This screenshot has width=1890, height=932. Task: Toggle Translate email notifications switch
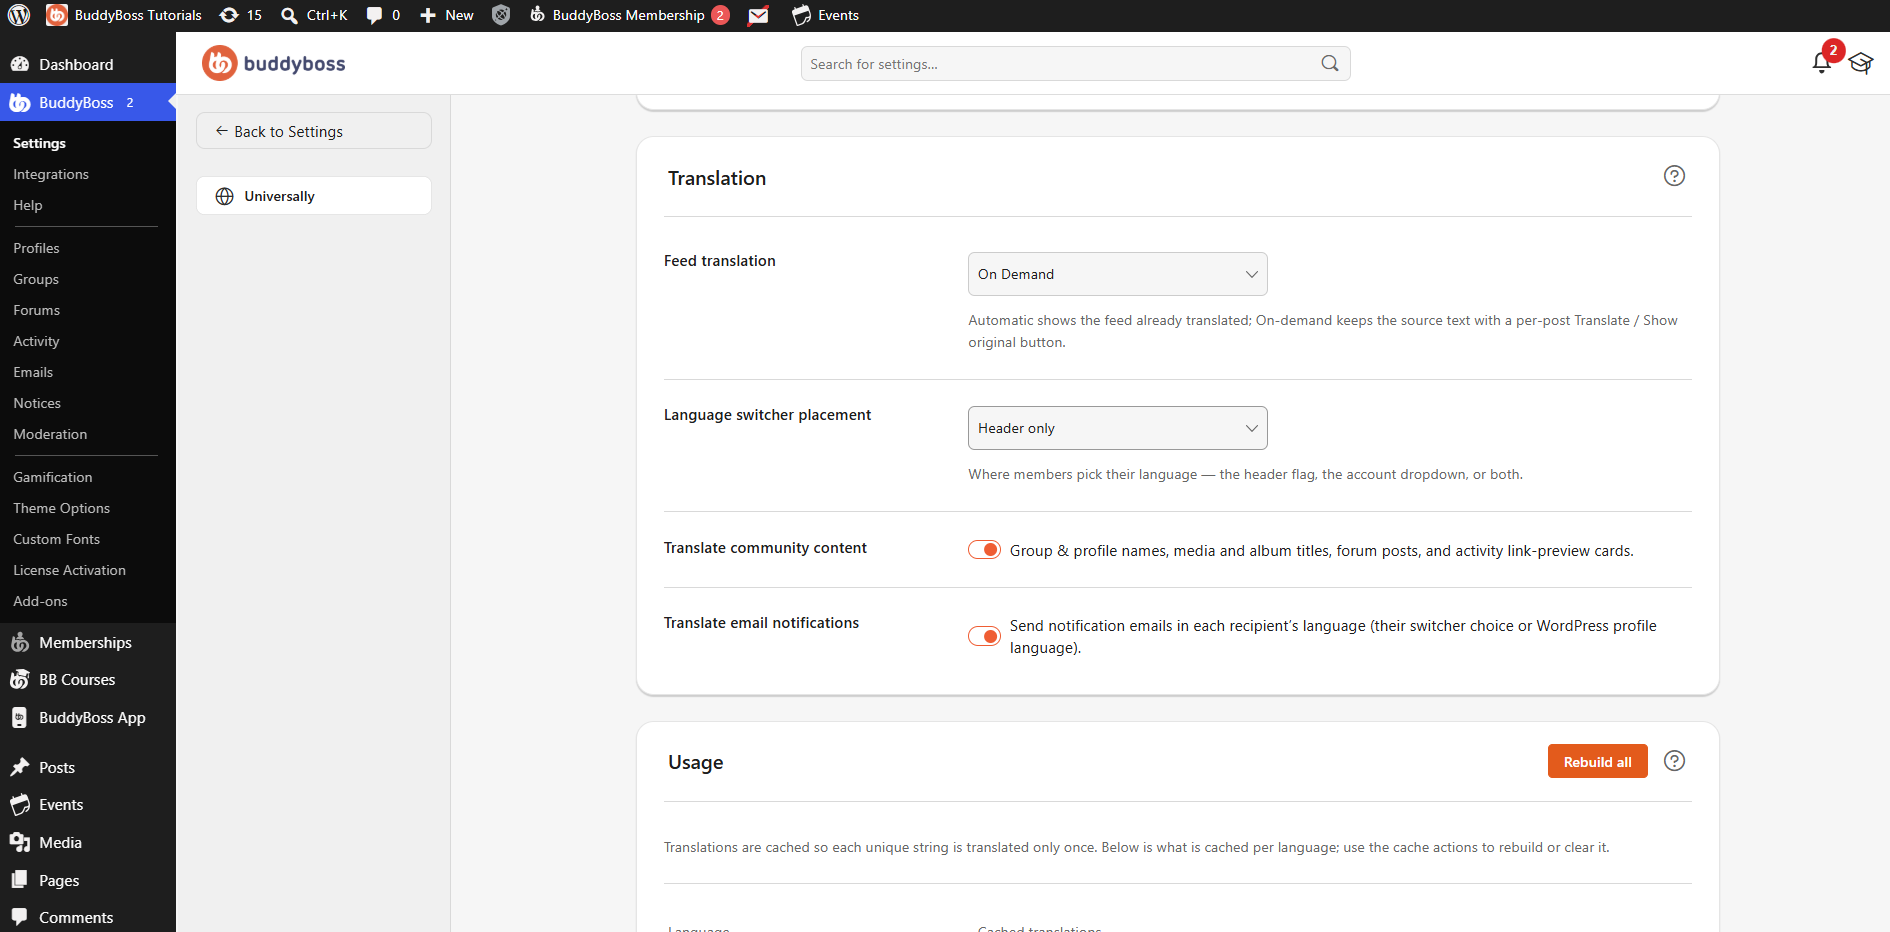(984, 636)
